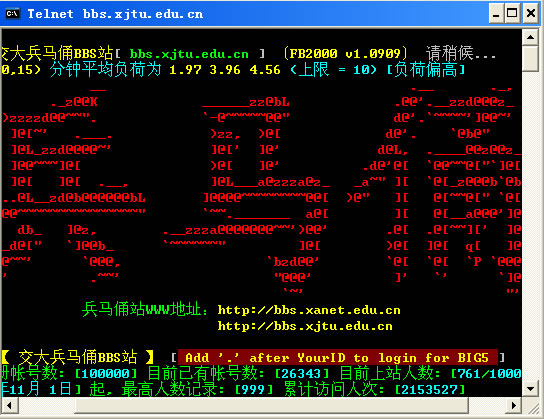Click the vertical scrollbar down arrow
This screenshot has width=544, height=419.
530,389
